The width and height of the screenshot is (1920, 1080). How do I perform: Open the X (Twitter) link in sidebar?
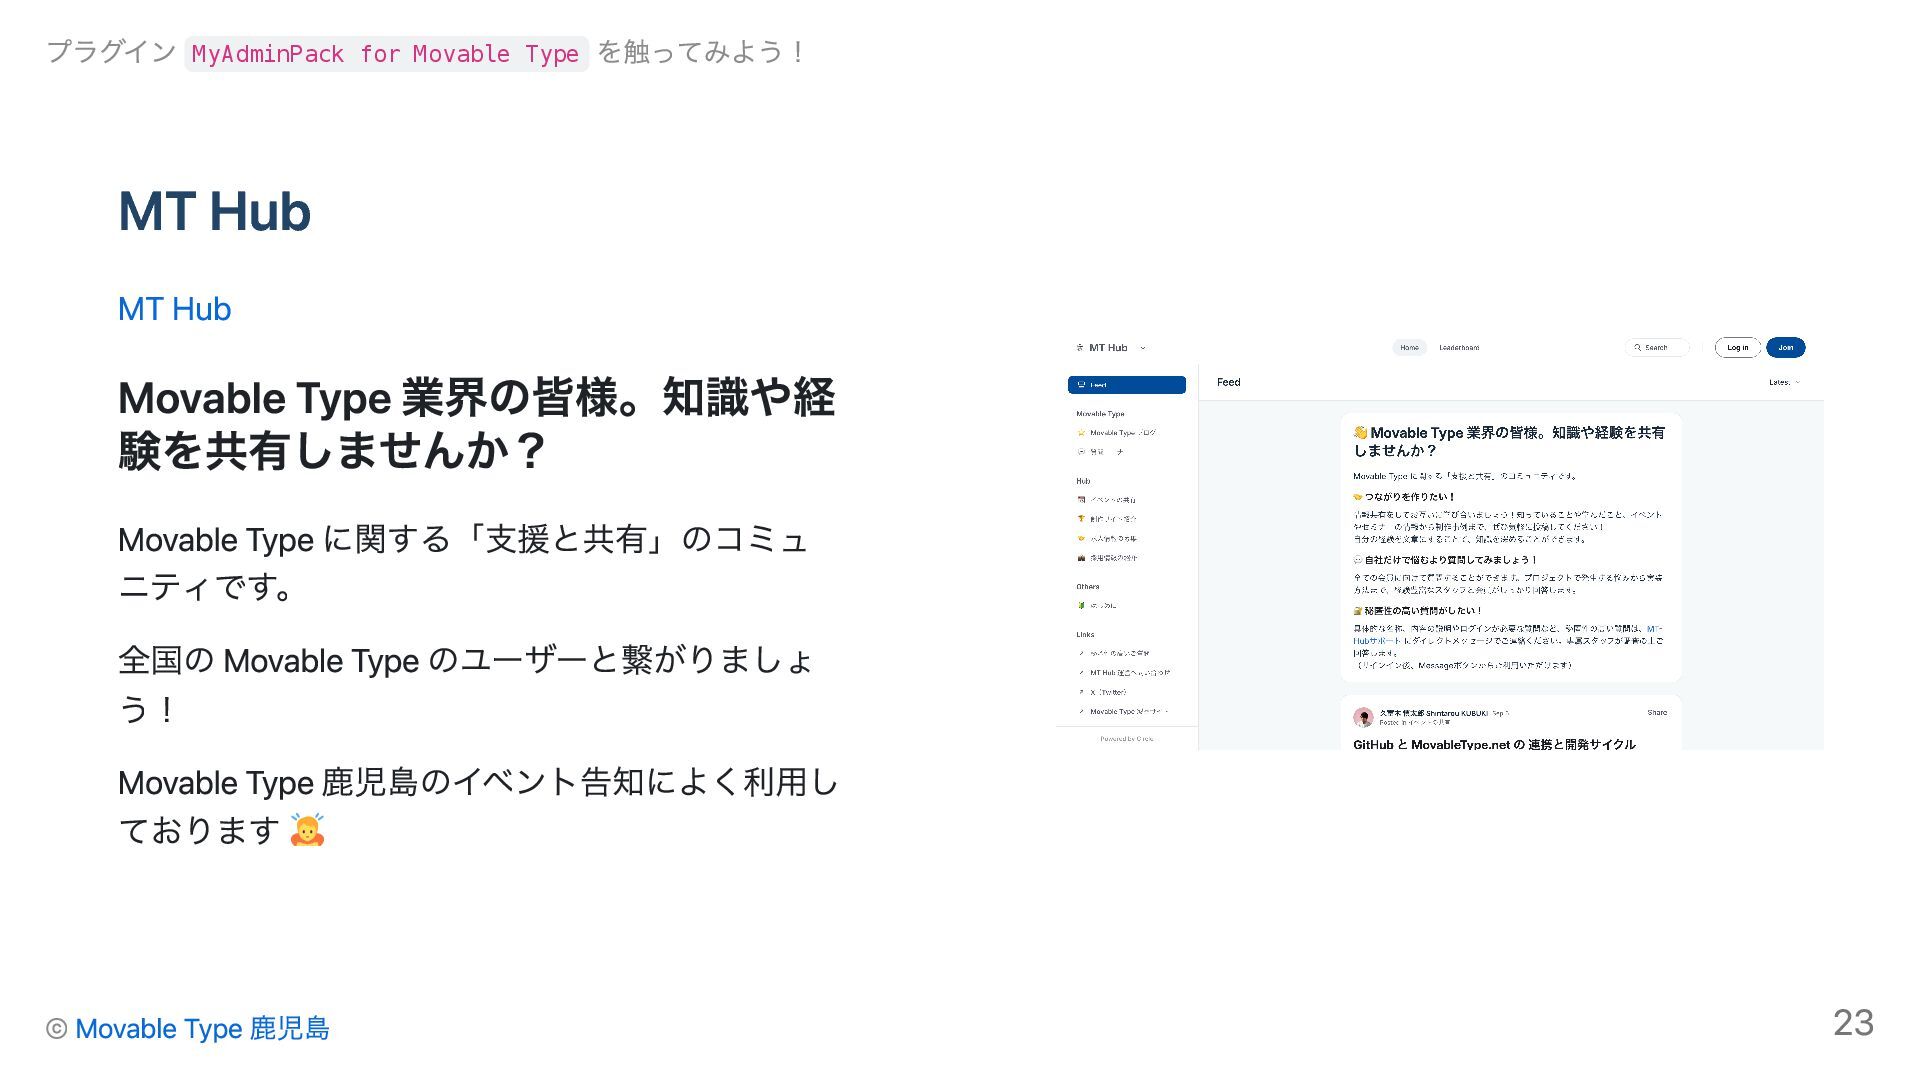(x=1108, y=692)
